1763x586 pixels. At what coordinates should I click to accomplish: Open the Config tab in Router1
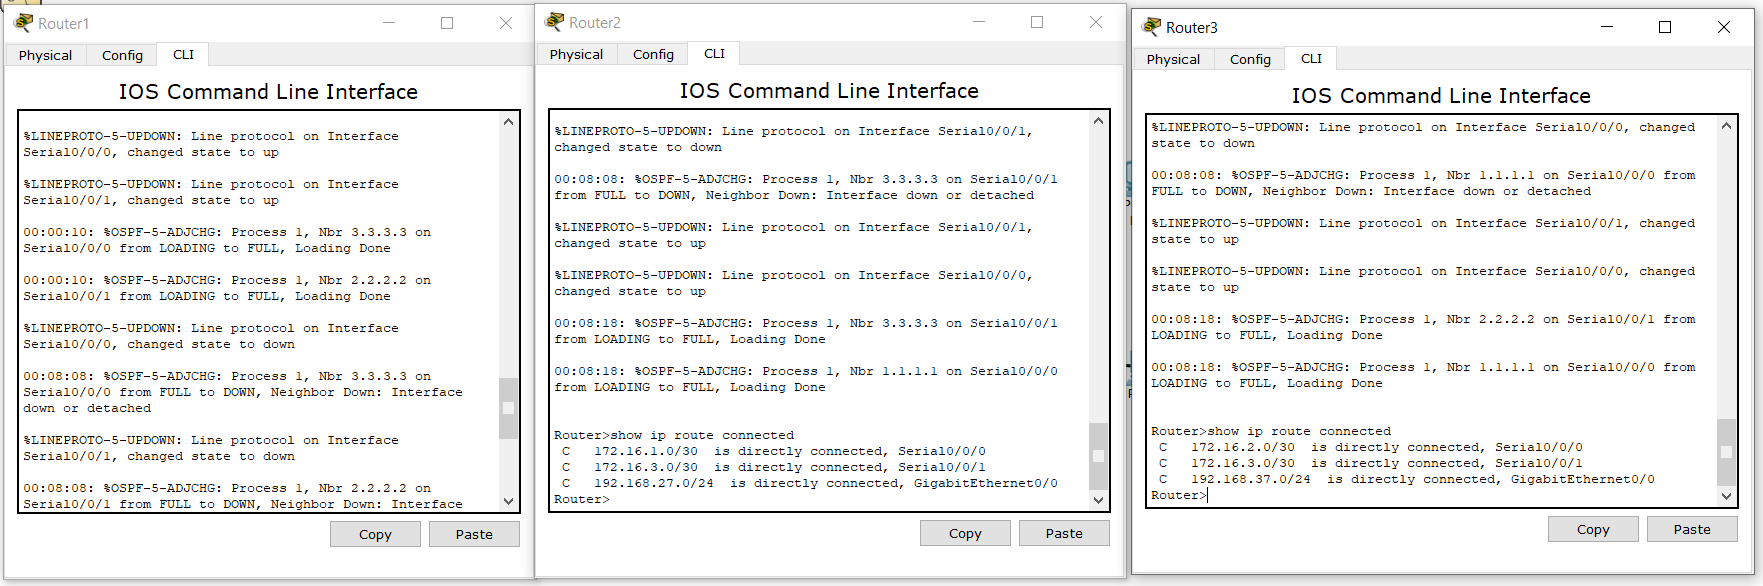click(122, 55)
